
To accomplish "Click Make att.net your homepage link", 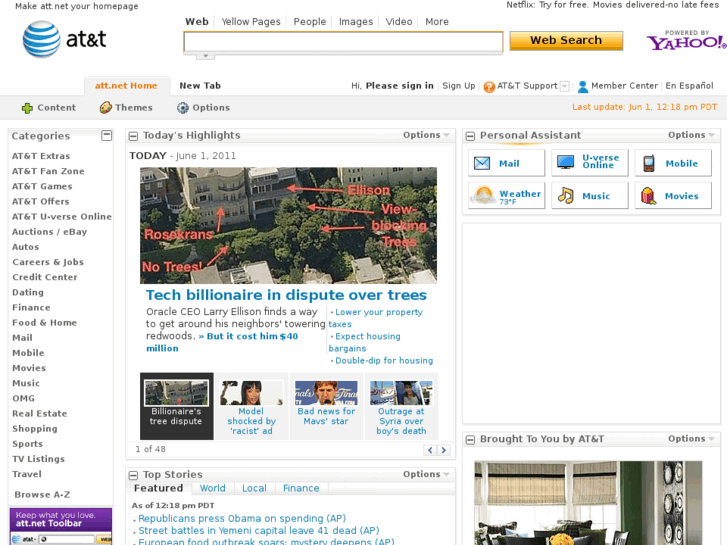I will click(77, 6).
